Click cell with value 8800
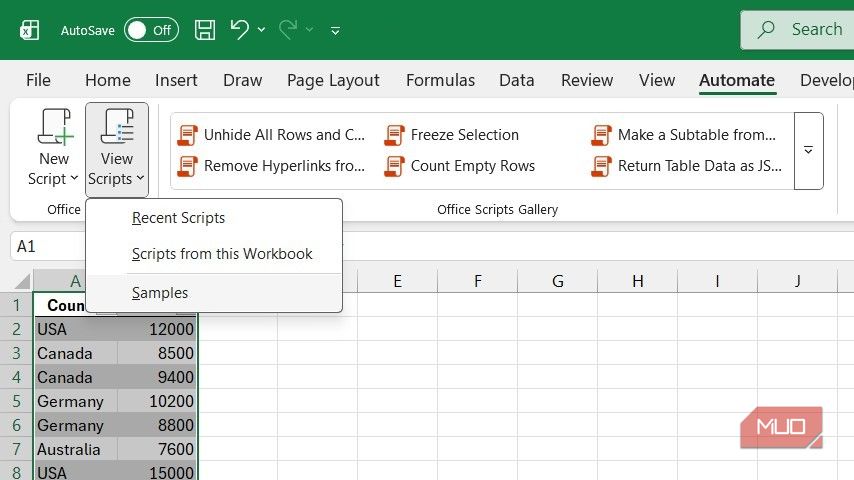Screen dimensions: 854x480 157,425
